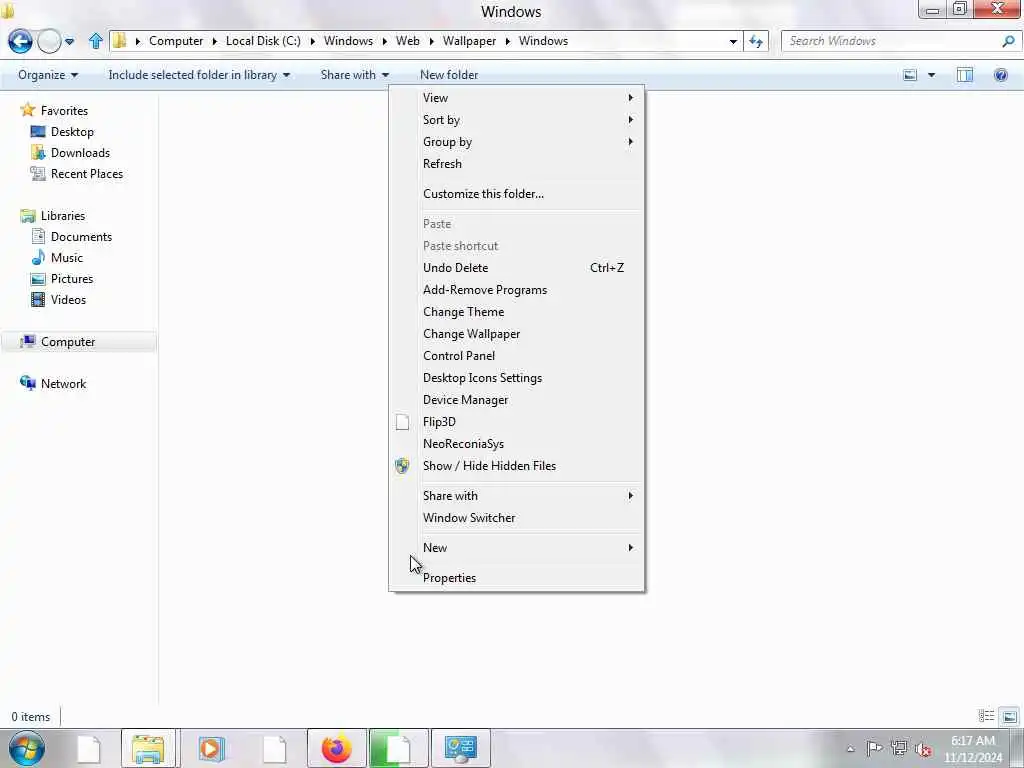This screenshot has height=768, width=1024.
Task: Open Downloads under Favorites
Action: tap(80, 153)
